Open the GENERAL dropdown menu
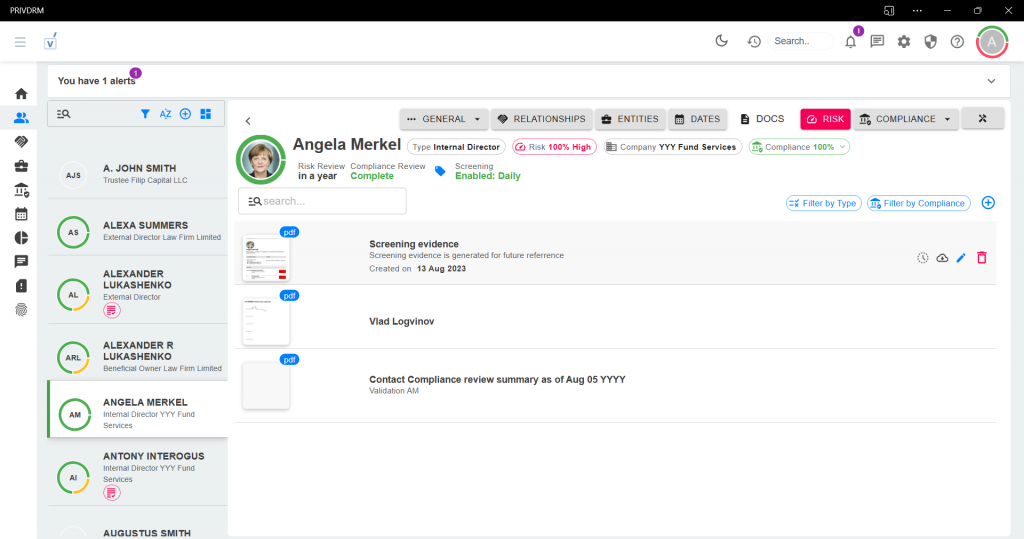This screenshot has height=539, width=1024. point(444,119)
